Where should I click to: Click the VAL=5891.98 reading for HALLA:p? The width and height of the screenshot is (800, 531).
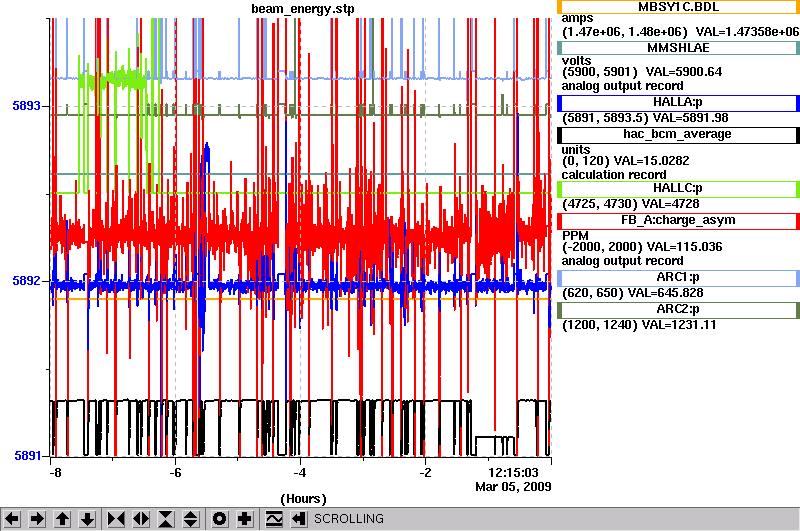pos(691,118)
